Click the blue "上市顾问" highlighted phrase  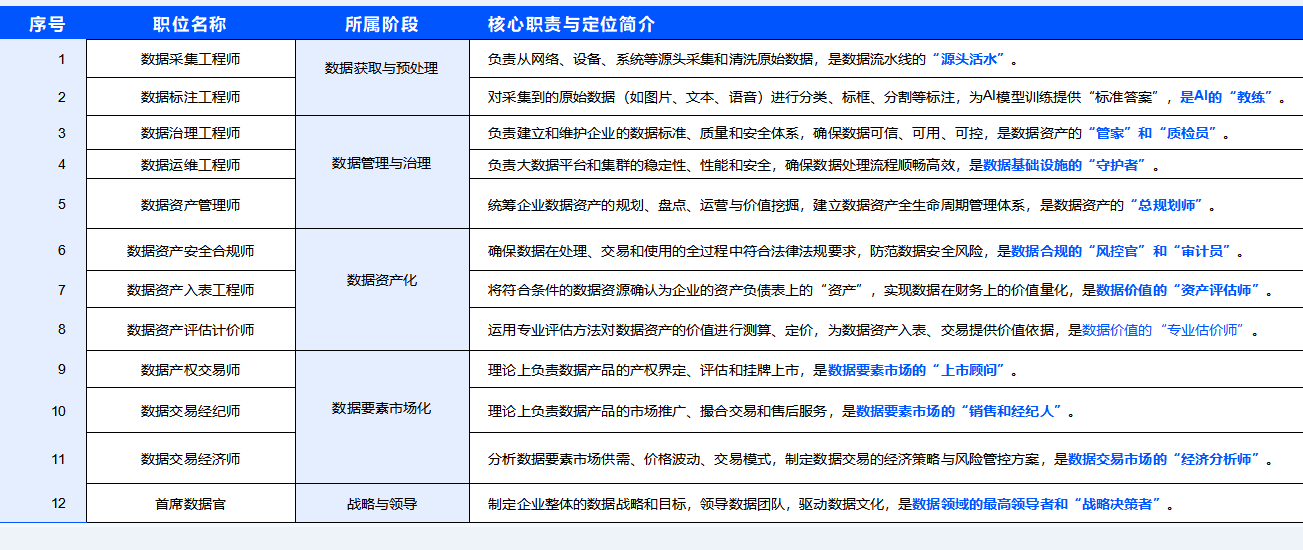971,370
